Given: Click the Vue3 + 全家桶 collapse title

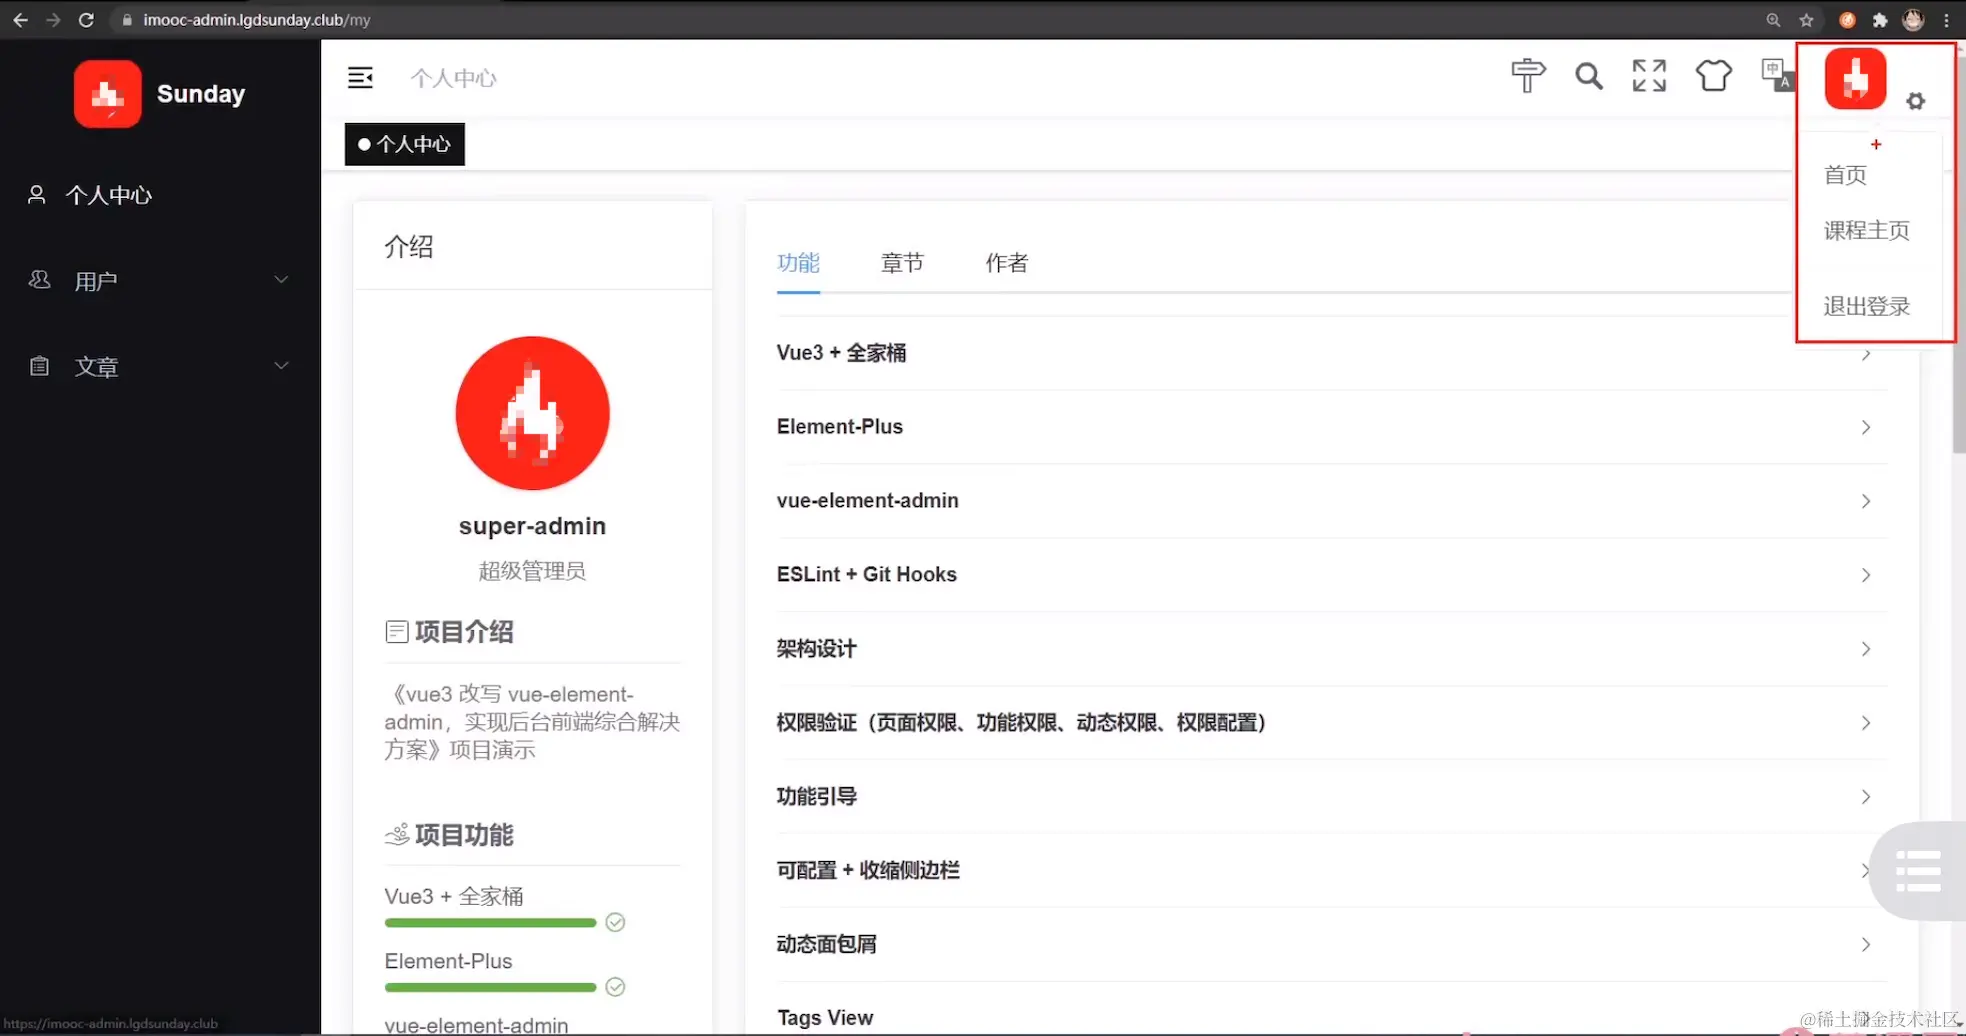Looking at the screenshot, I should (x=841, y=353).
